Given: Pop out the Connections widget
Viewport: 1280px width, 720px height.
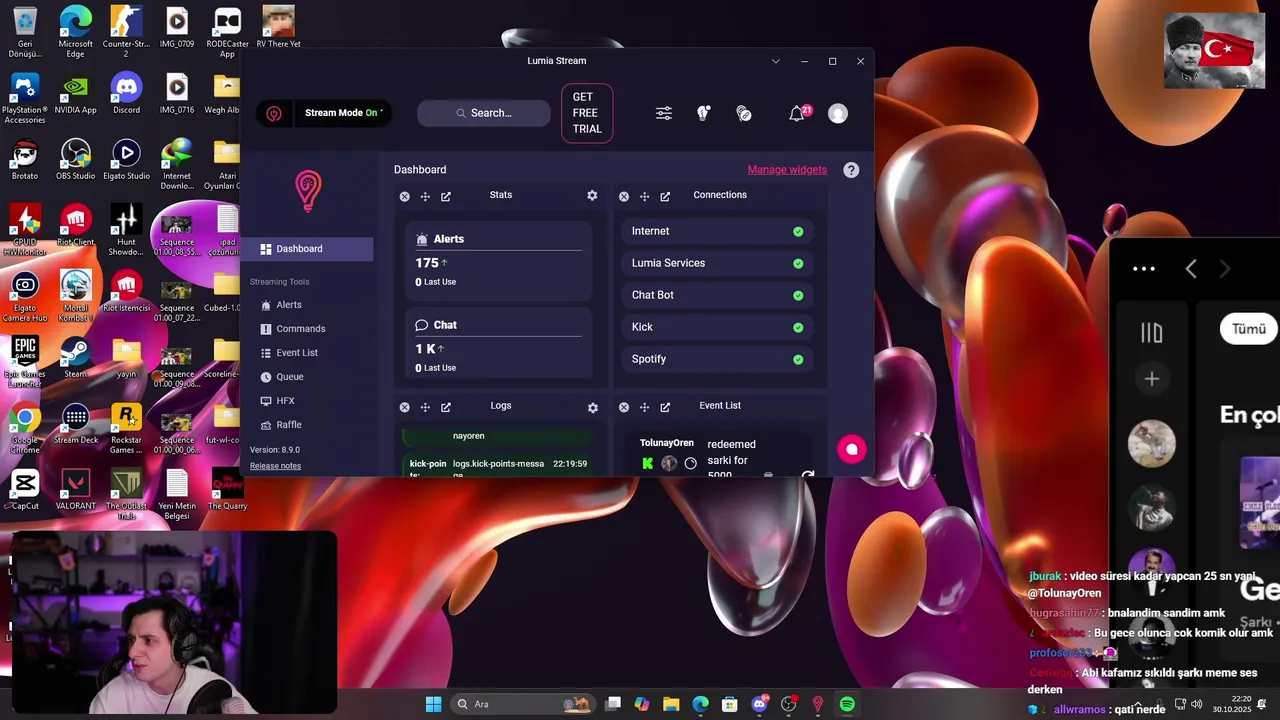Looking at the screenshot, I should click(x=665, y=196).
